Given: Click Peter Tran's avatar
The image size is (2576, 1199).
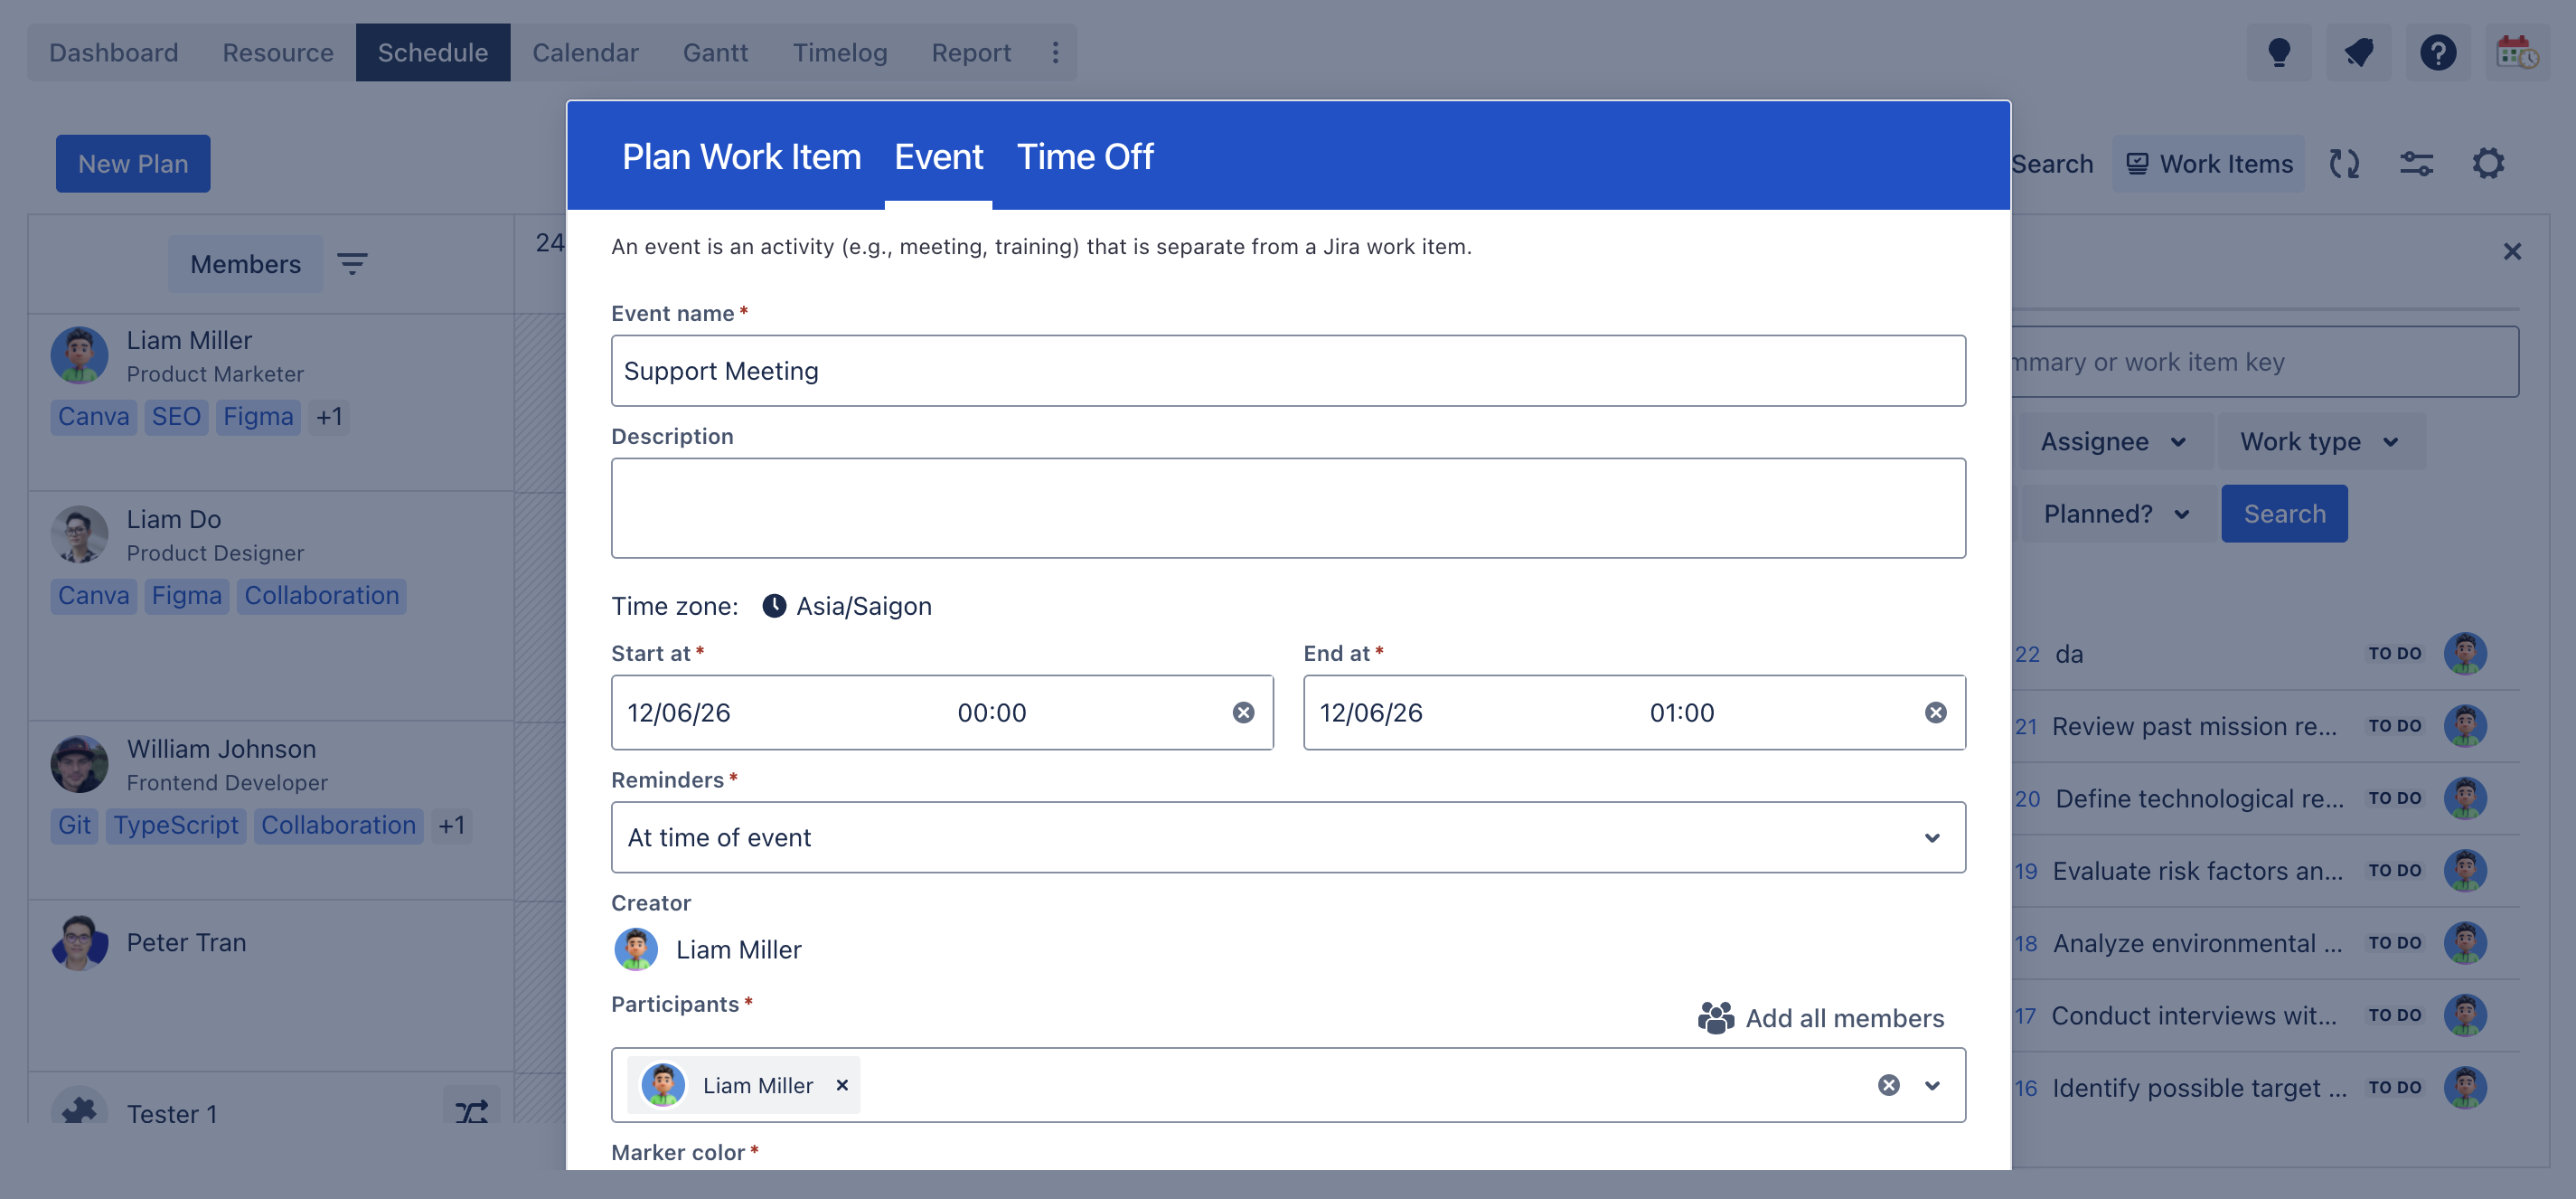Looking at the screenshot, I should click(79, 943).
